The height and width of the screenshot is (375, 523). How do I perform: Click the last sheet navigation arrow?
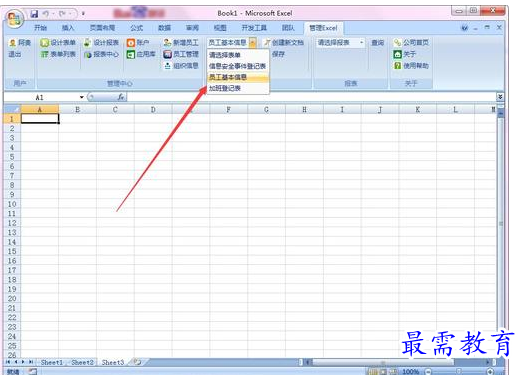30,362
